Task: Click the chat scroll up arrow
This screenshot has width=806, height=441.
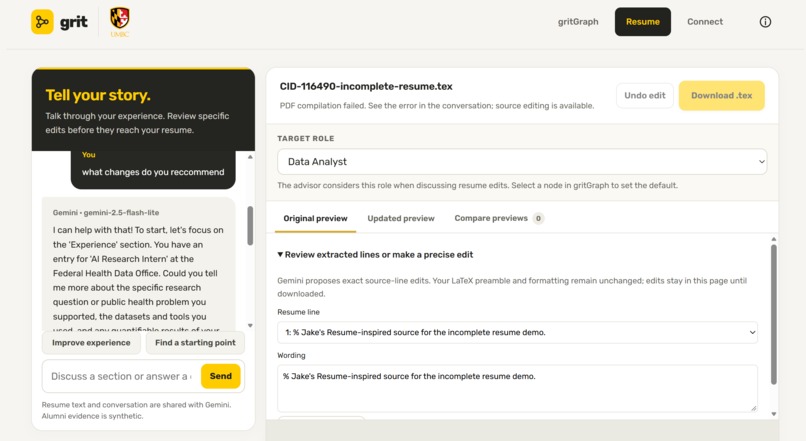Action: click(250, 157)
